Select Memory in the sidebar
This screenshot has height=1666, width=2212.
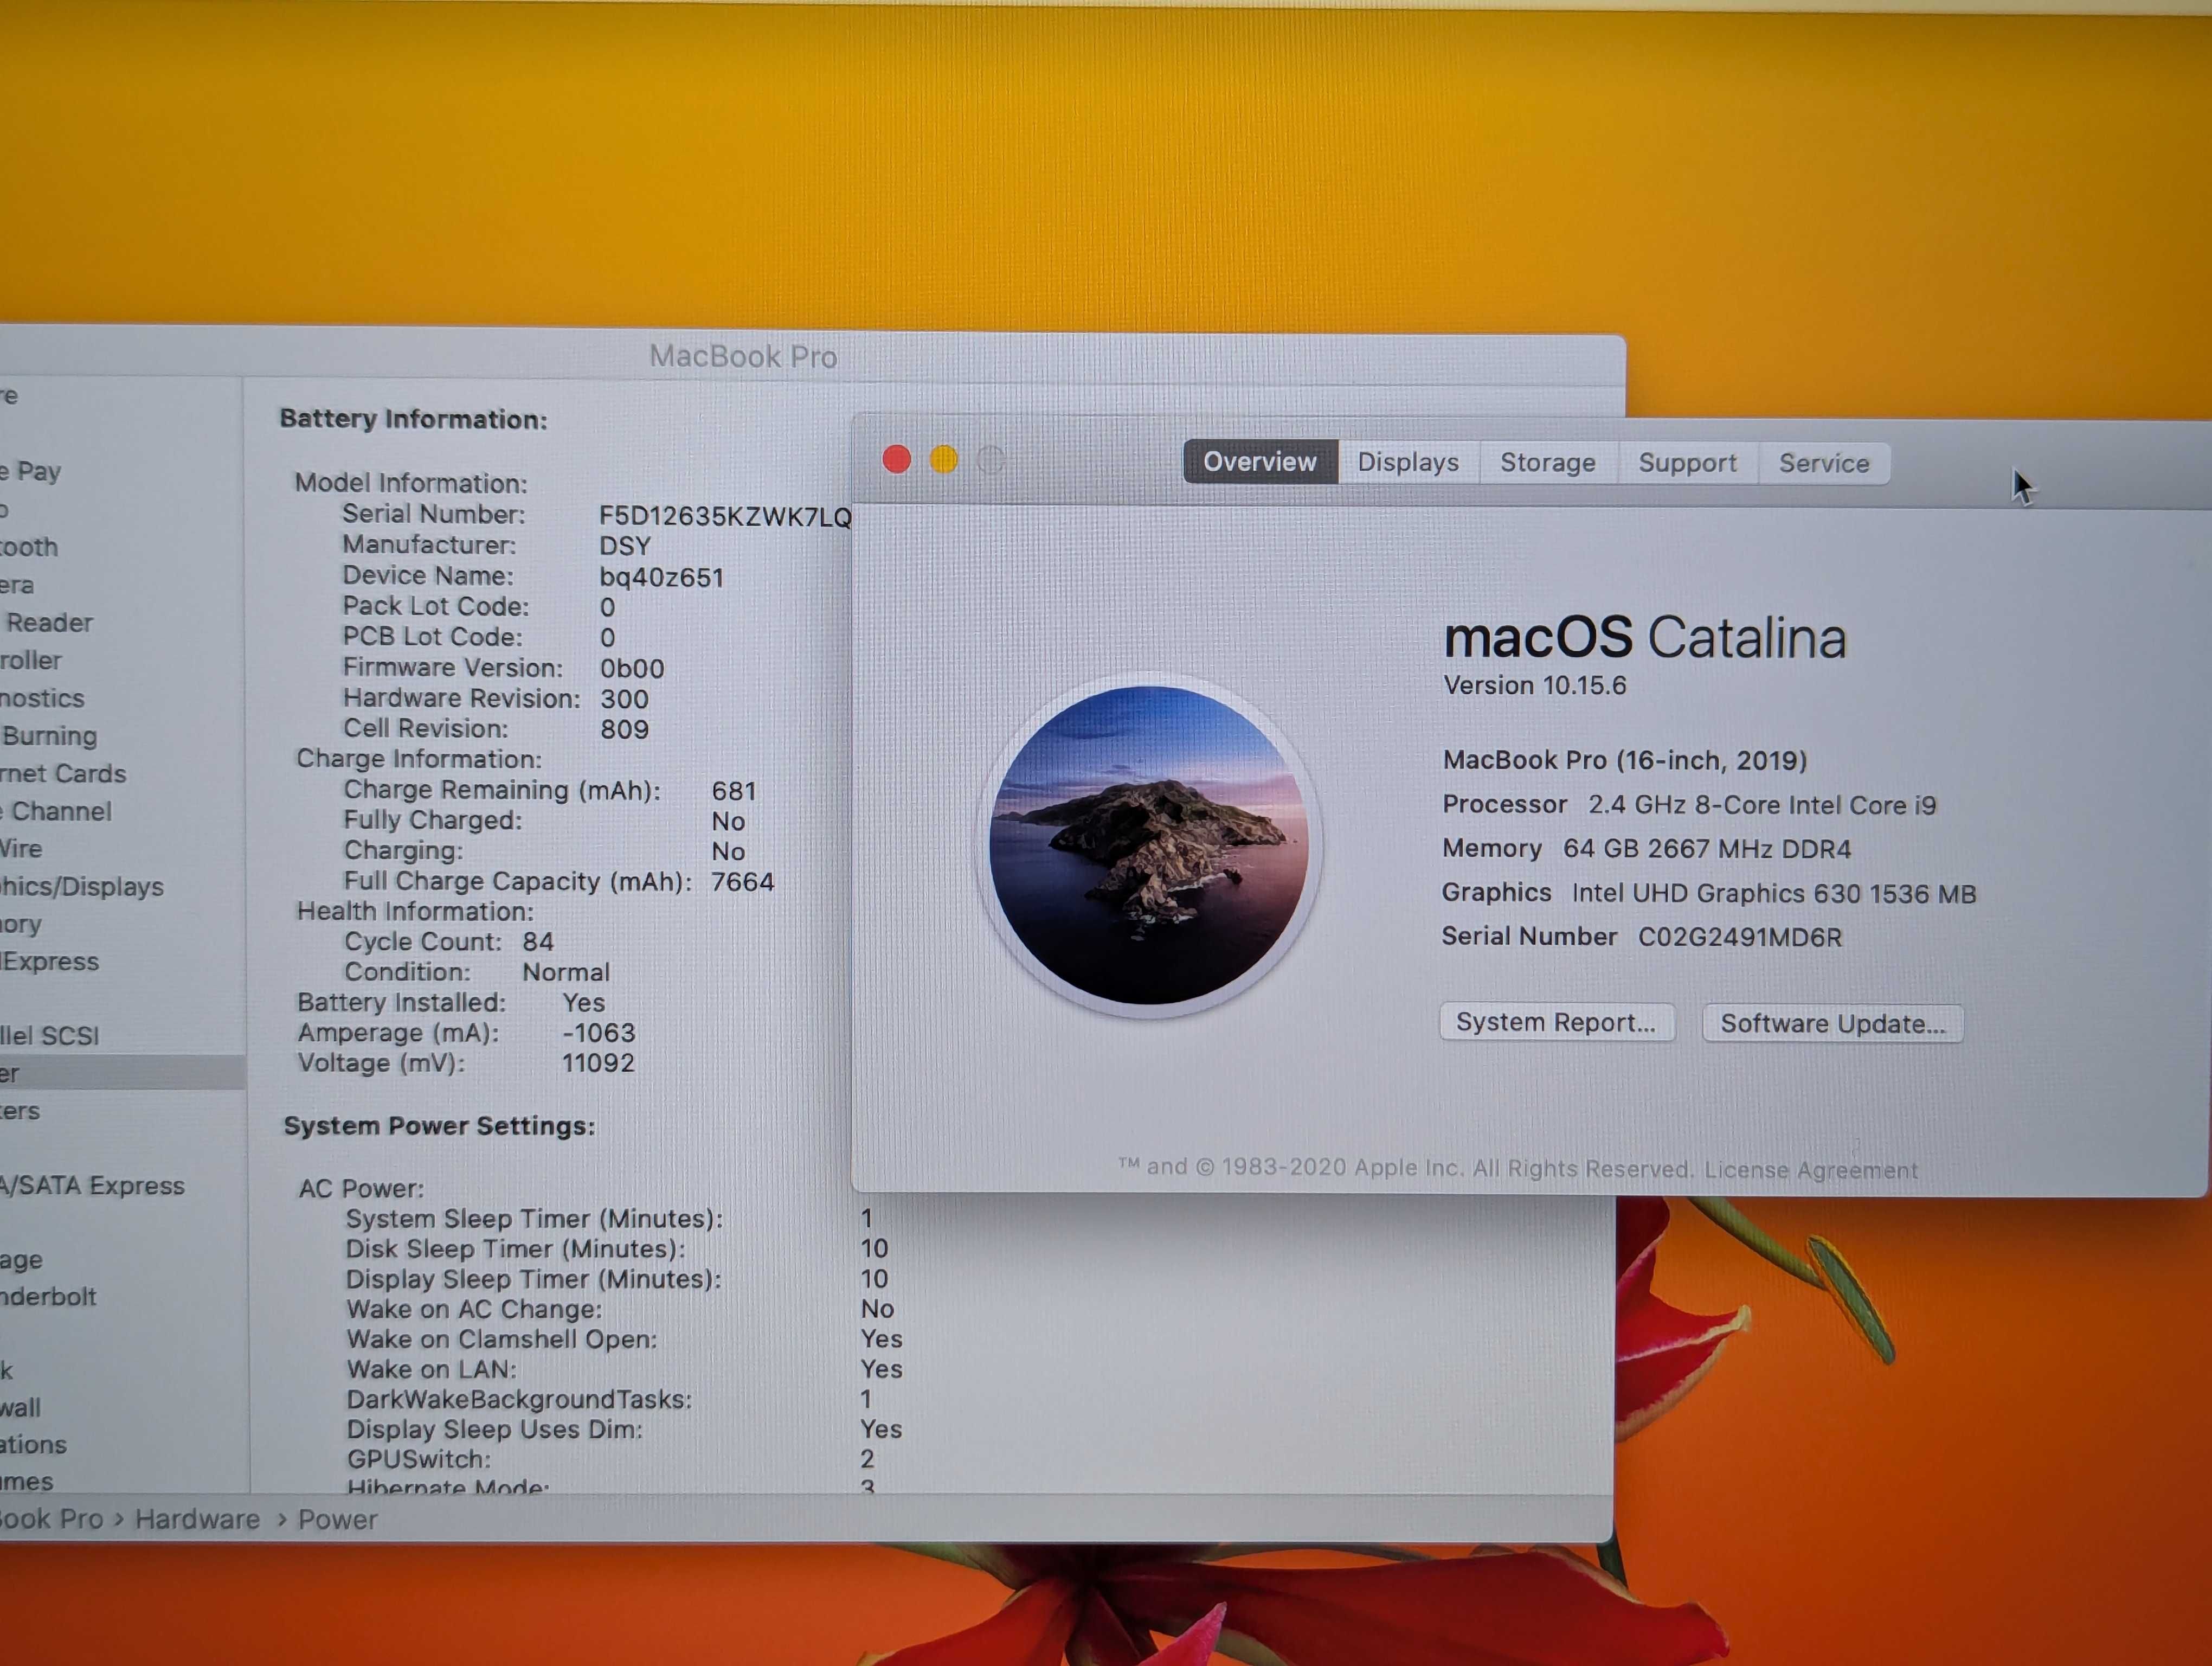coord(22,924)
